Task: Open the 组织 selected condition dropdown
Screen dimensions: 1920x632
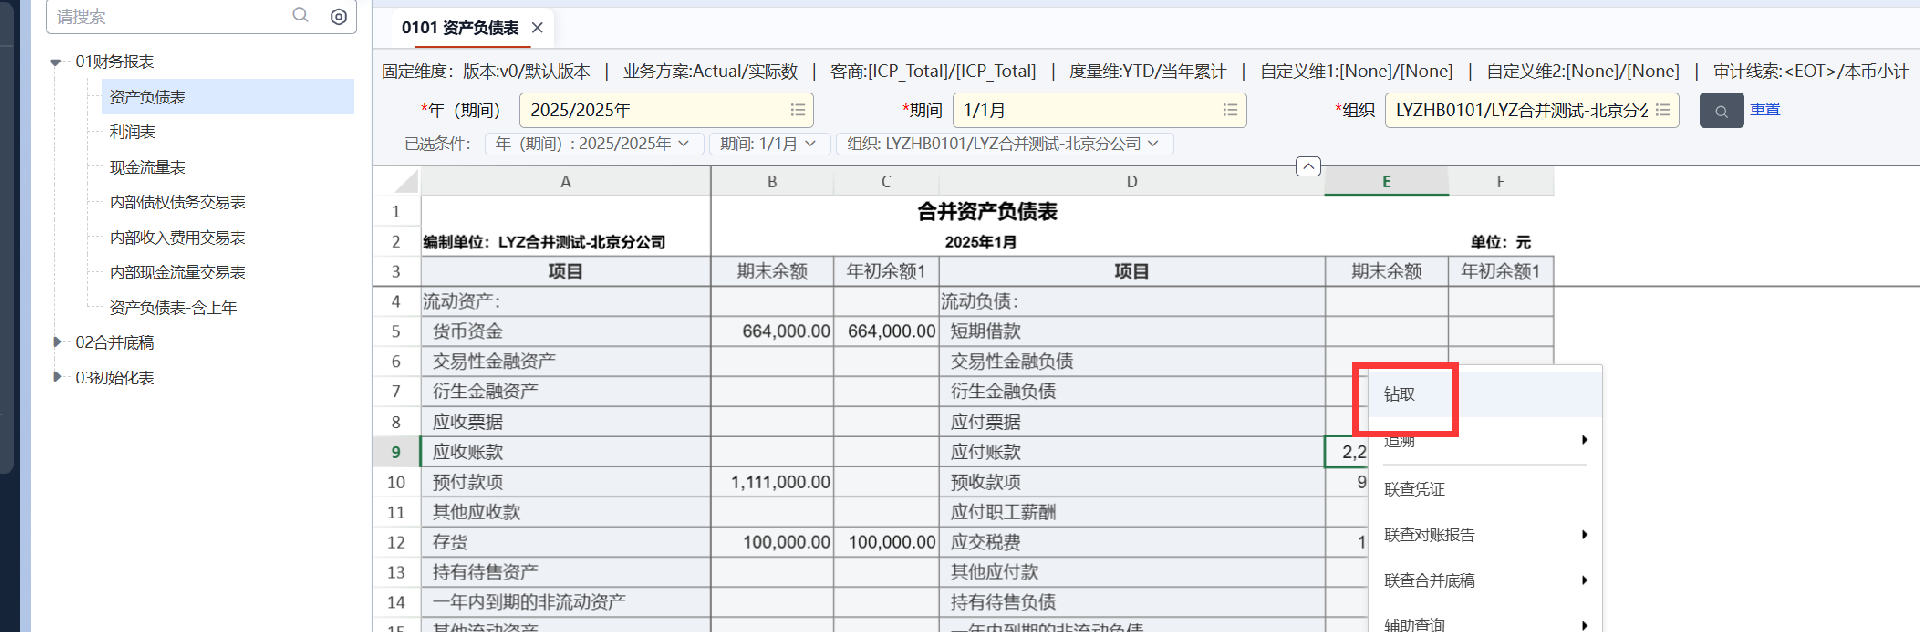Action: point(1003,144)
